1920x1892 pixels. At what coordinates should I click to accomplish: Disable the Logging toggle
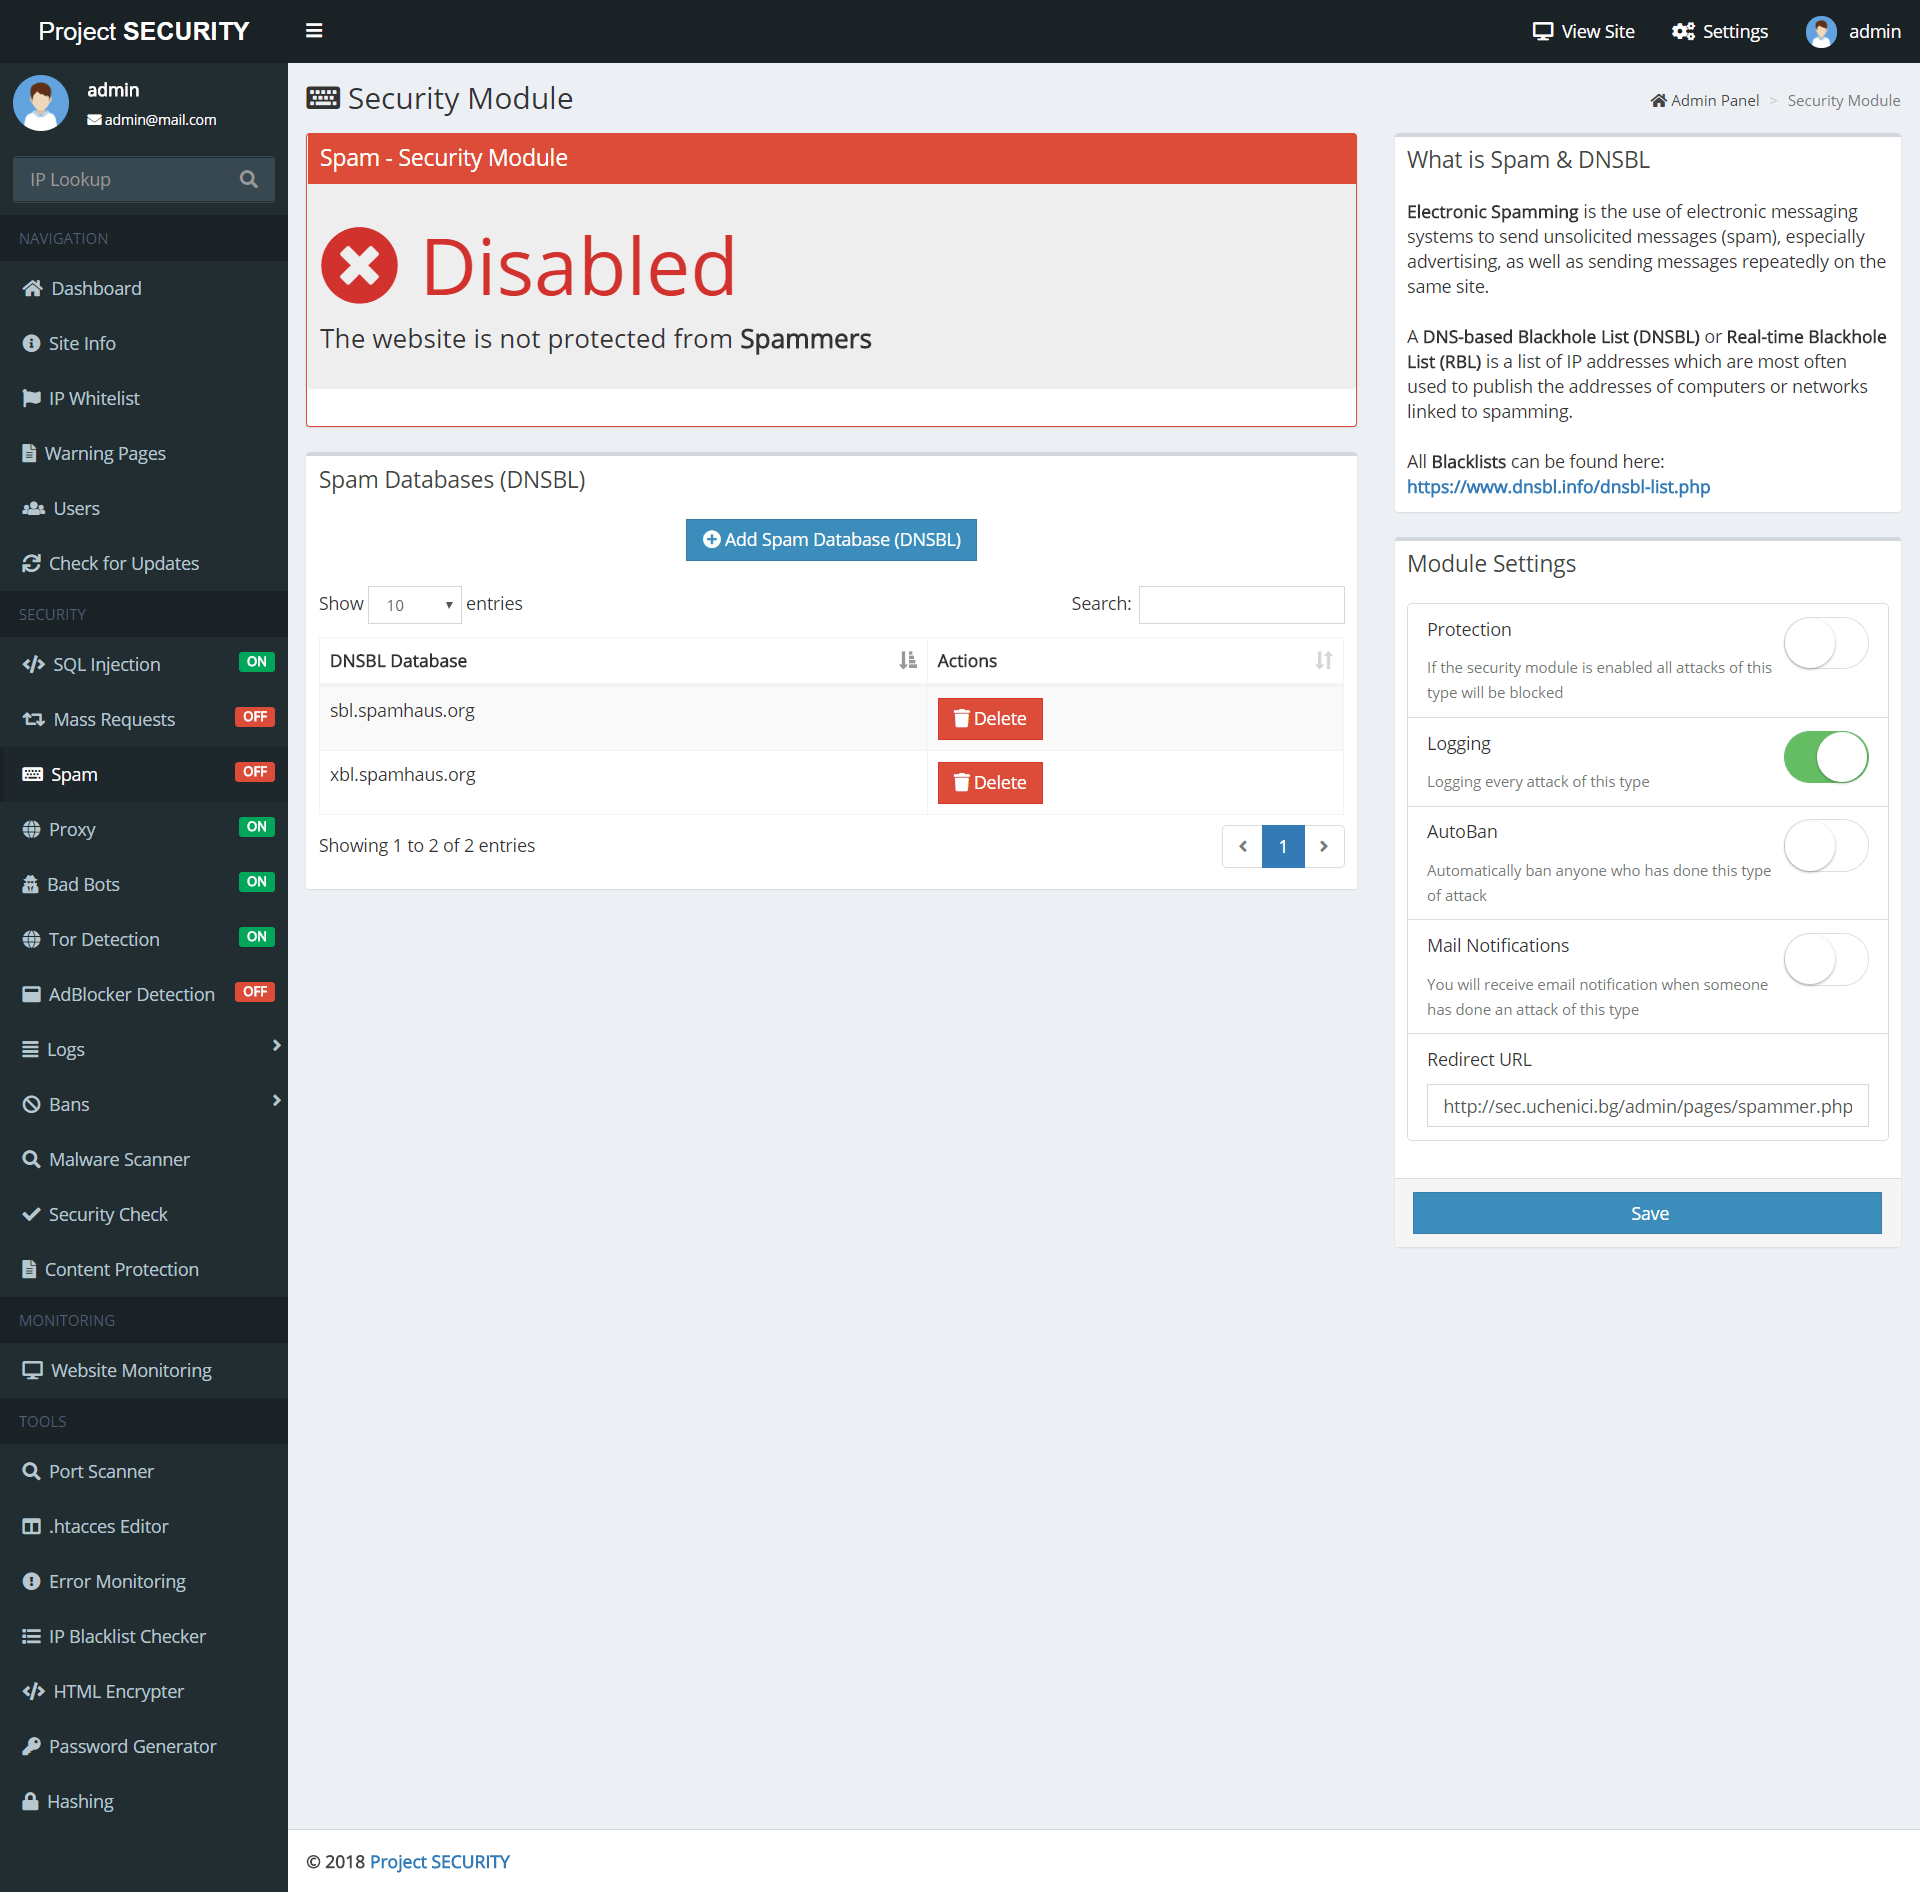1824,757
